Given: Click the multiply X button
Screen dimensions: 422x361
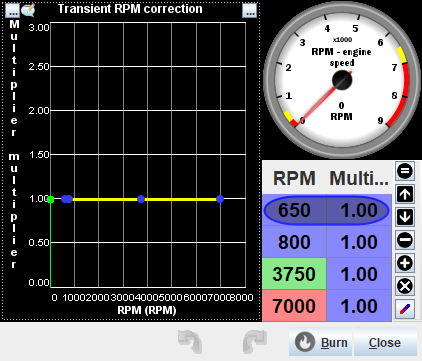Looking at the screenshot, I should coord(405,286).
